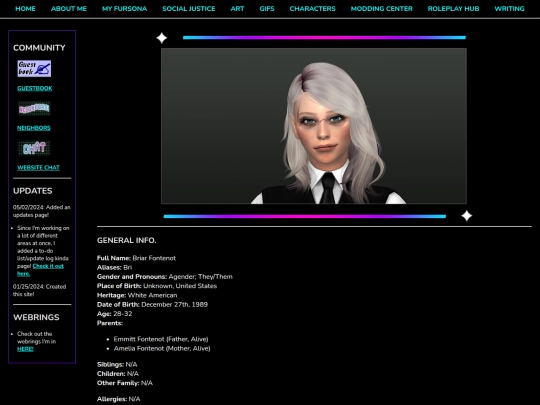Click 'Amelia Fontenot (Mother, Alive)' entry
540x405 pixels.
(x=162, y=349)
